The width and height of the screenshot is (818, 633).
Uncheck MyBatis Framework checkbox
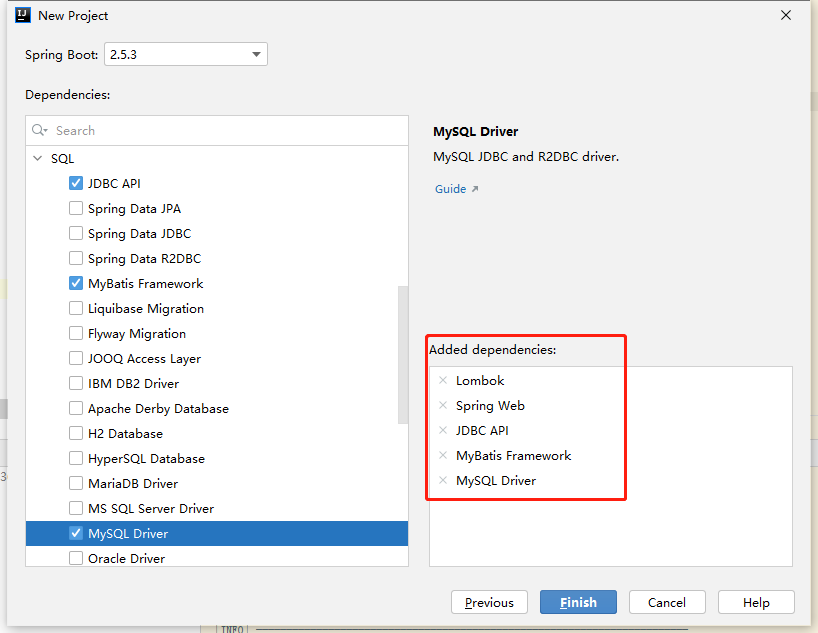[x=76, y=283]
